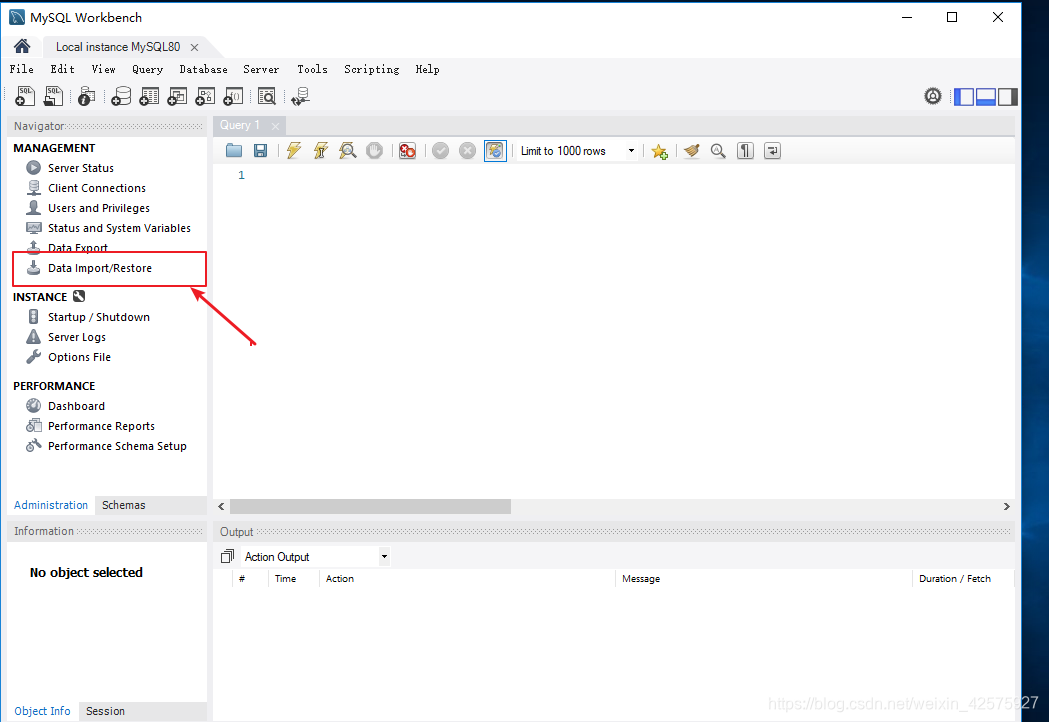Image resolution: width=1049 pixels, height=722 pixels.
Task: Commit transaction checkmark icon
Action: (x=440, y=151)
